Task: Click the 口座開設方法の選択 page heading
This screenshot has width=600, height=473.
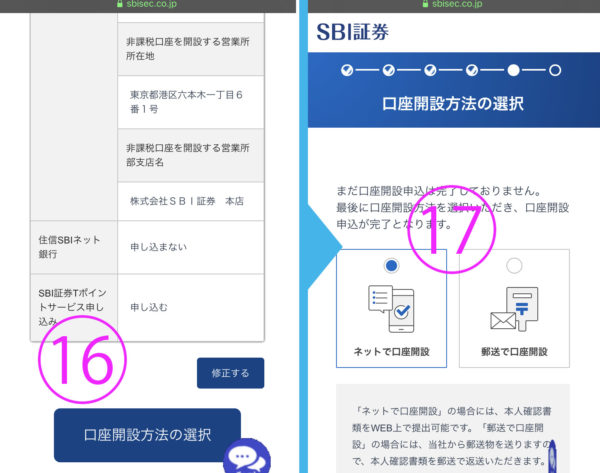Action: (x=453, y=104)
